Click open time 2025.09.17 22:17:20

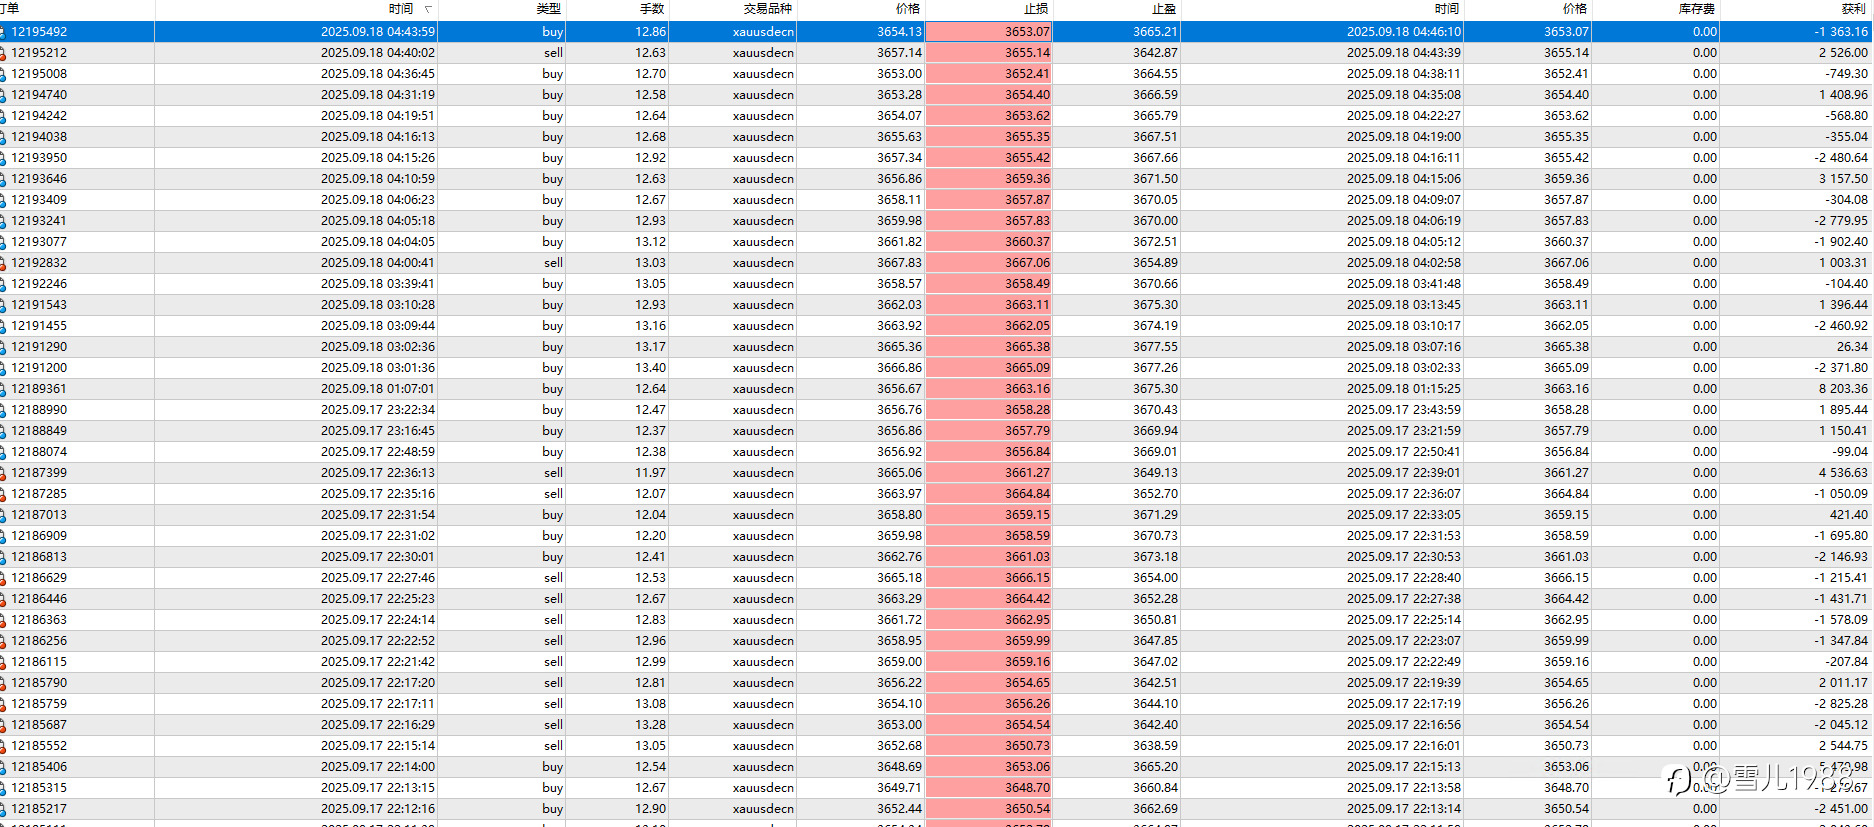click(378, 683)
